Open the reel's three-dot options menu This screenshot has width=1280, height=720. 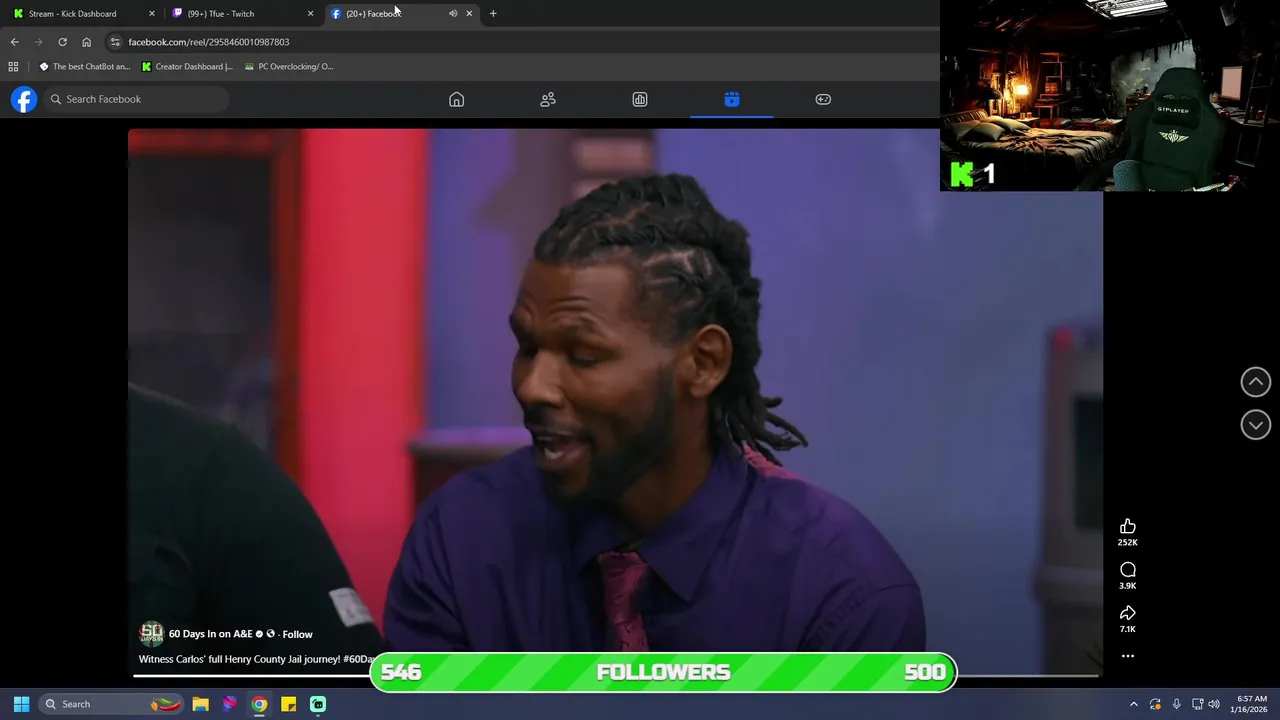(1128, 656)
